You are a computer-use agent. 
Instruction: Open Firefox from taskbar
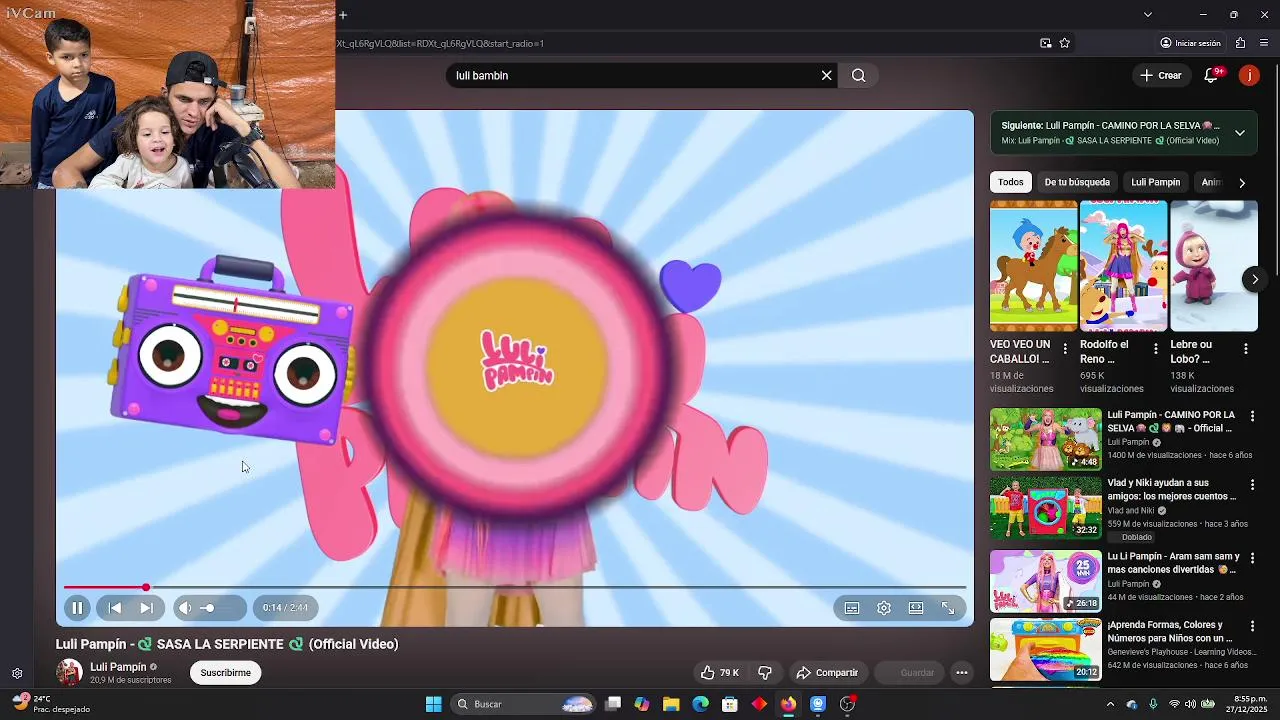click(x=788, y=704)
